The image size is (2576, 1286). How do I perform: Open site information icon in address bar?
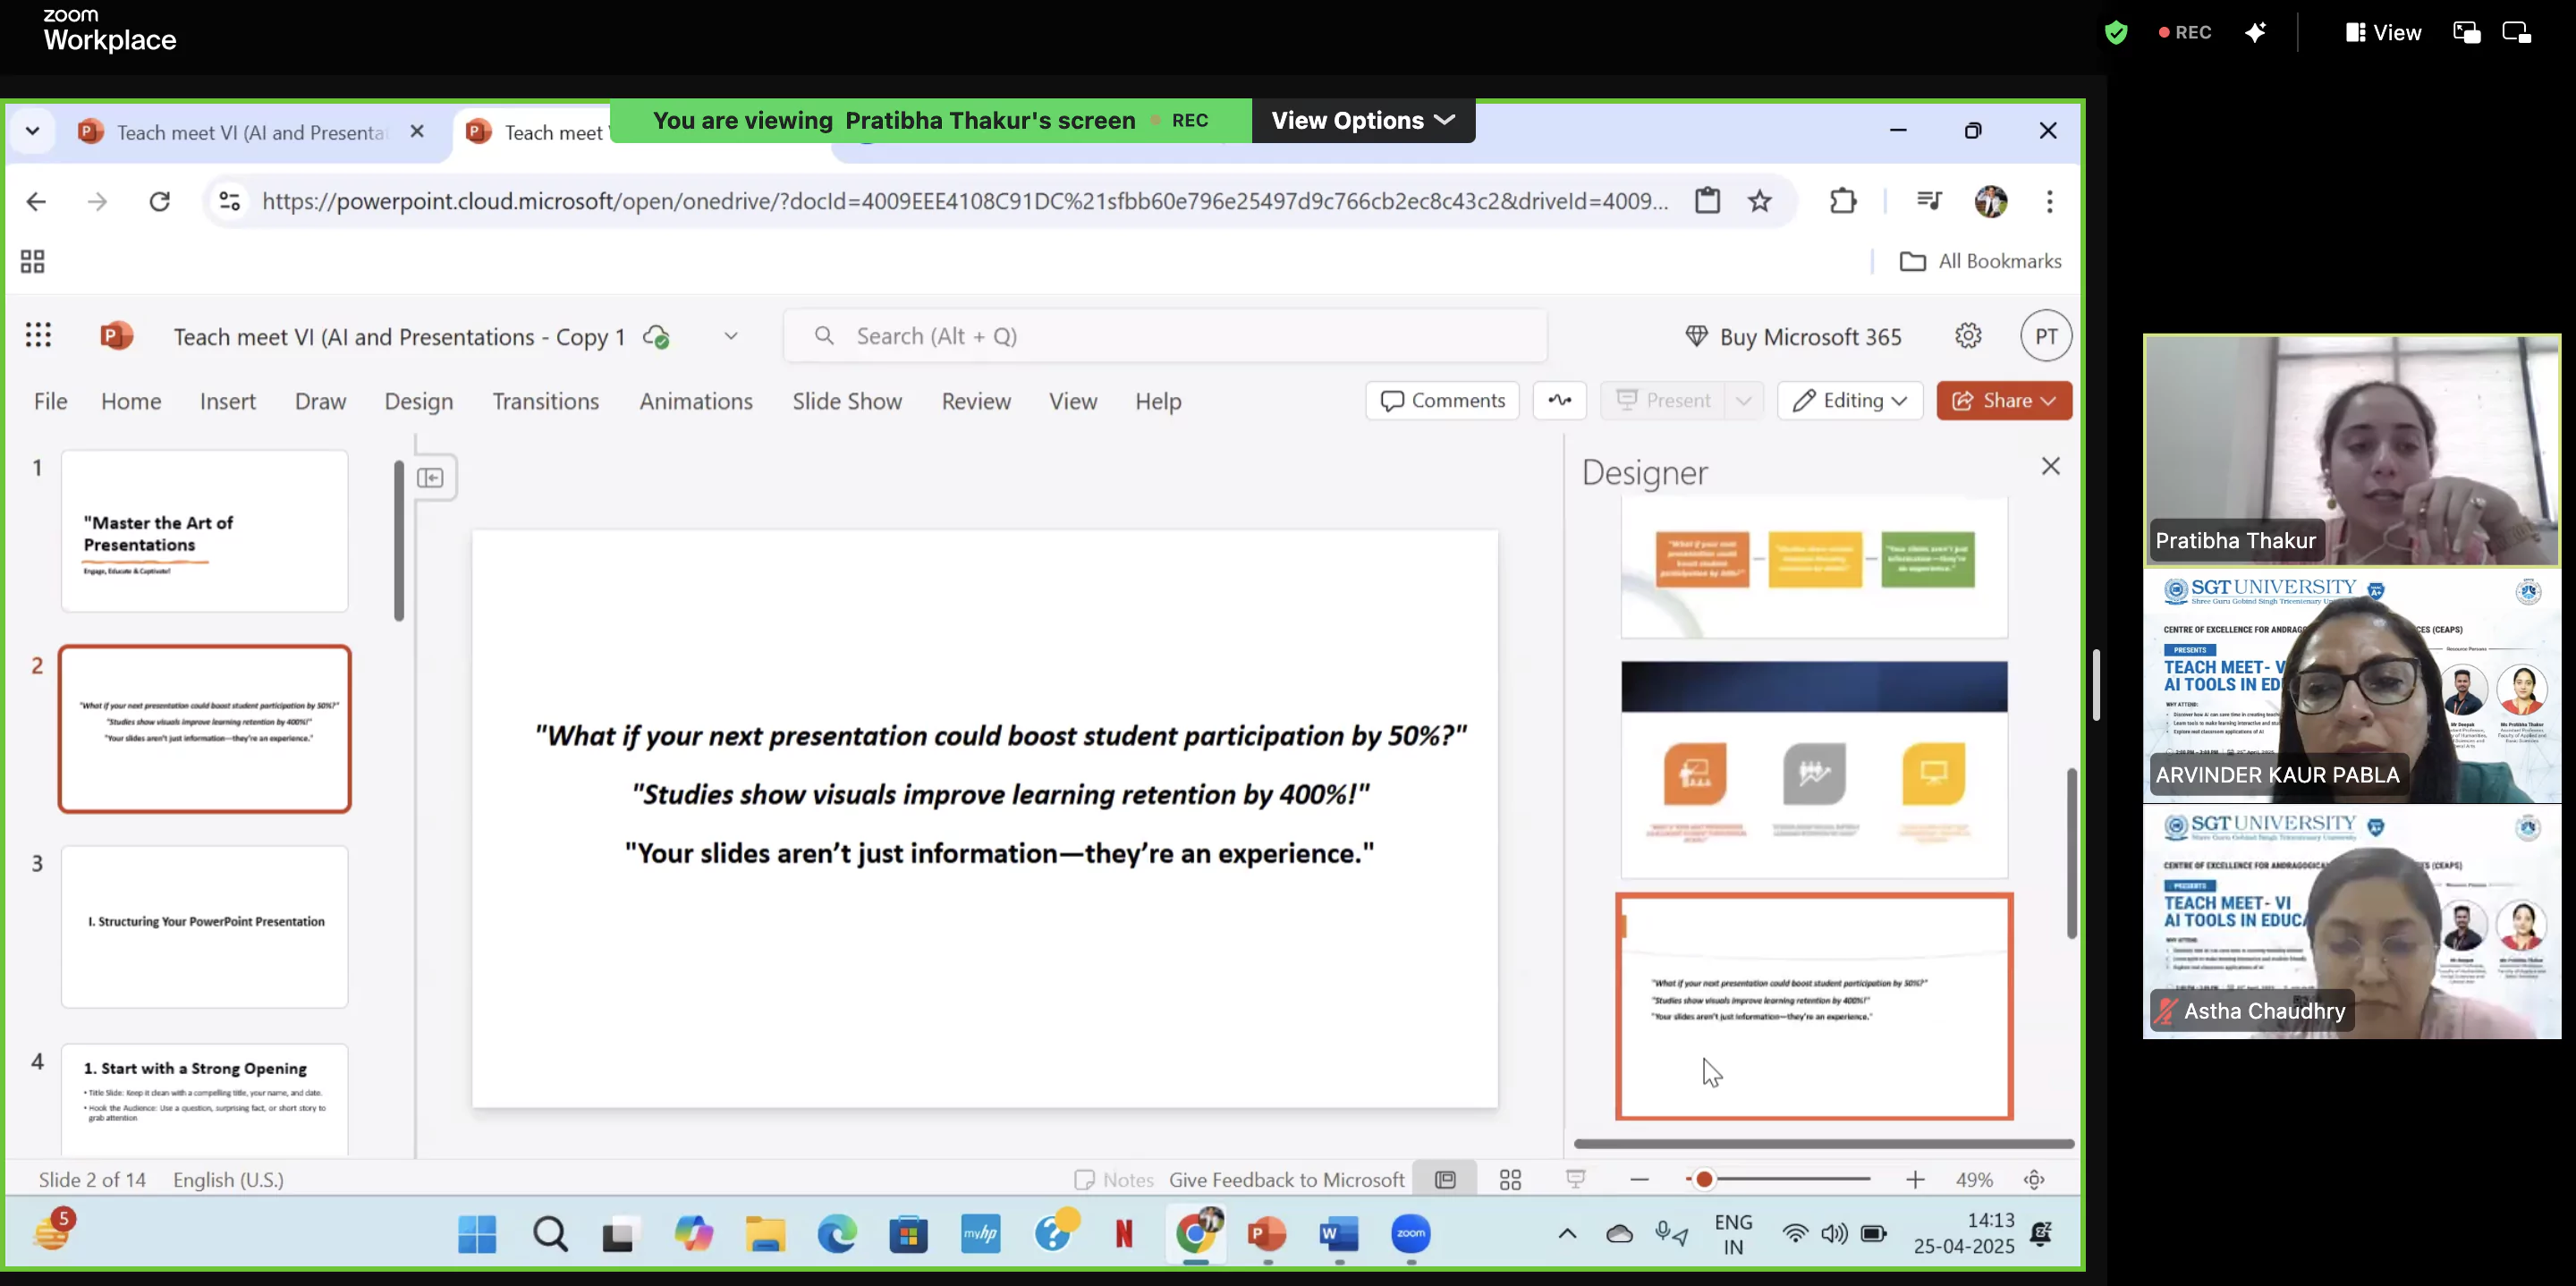click(229, 201)
